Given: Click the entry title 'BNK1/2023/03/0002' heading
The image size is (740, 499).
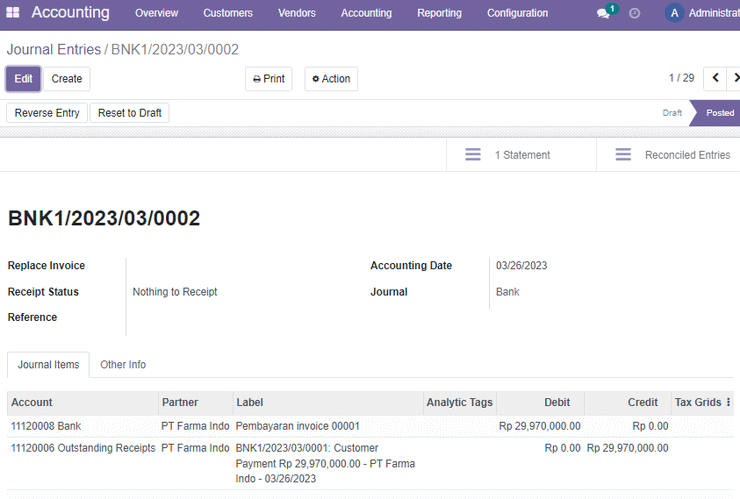Looking at the screenshot, I should [x=104, y=218].
